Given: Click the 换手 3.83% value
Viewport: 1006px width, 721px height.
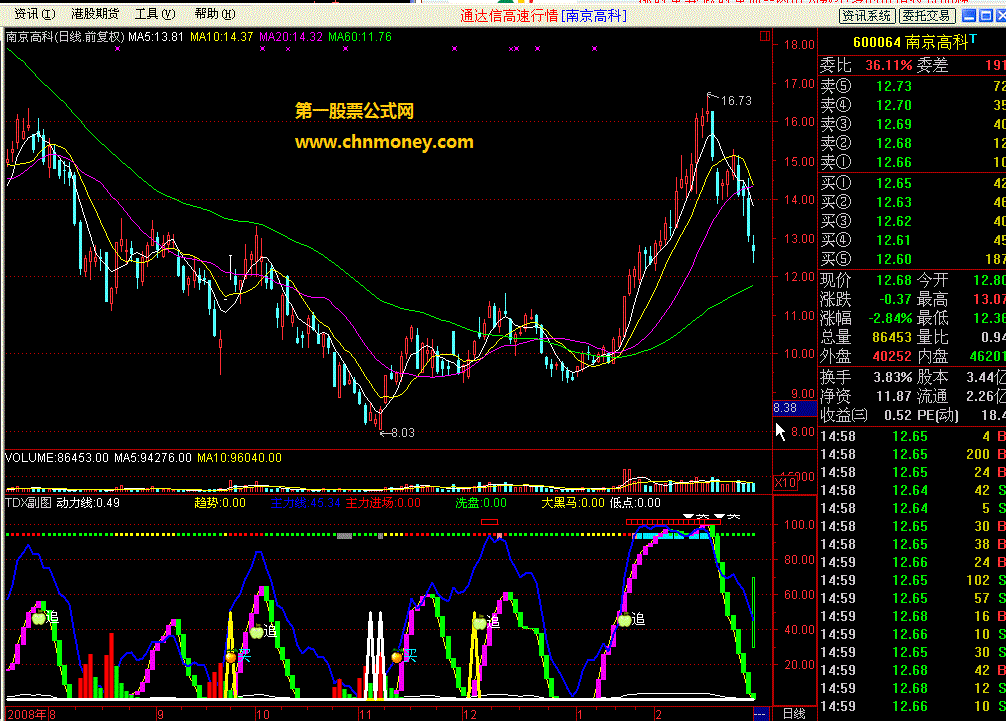Looking at the screenshot, I should coord(892,377).
